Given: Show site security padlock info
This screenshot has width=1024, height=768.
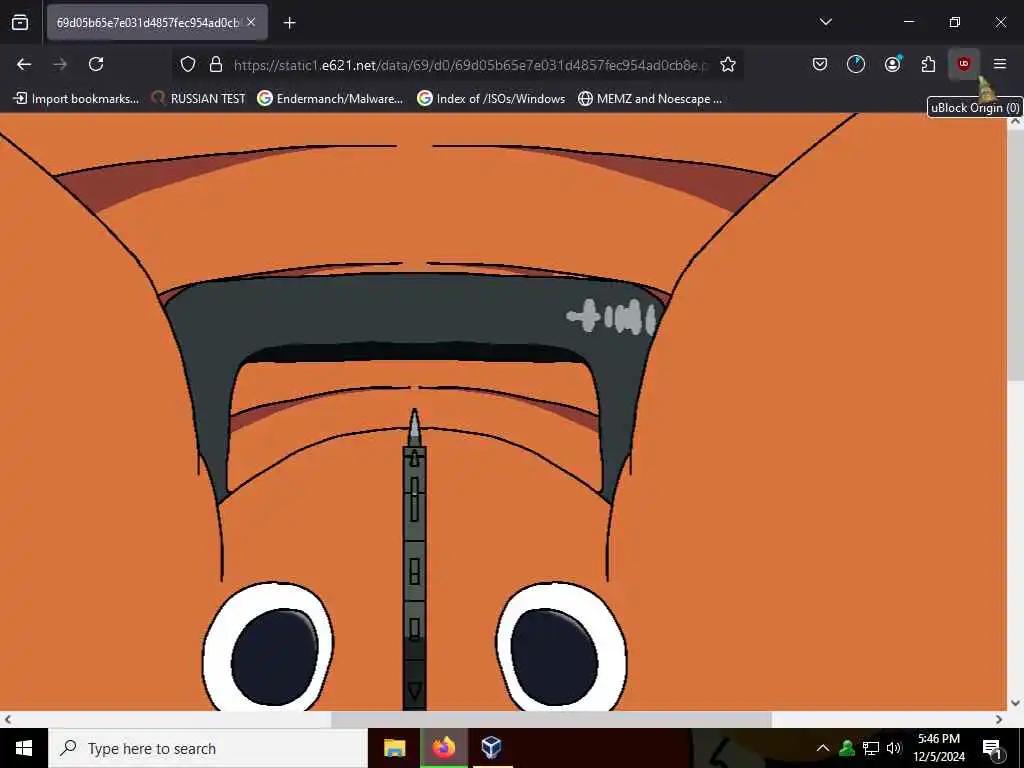Looking at the screenshot, I should [x=216, y=64].
